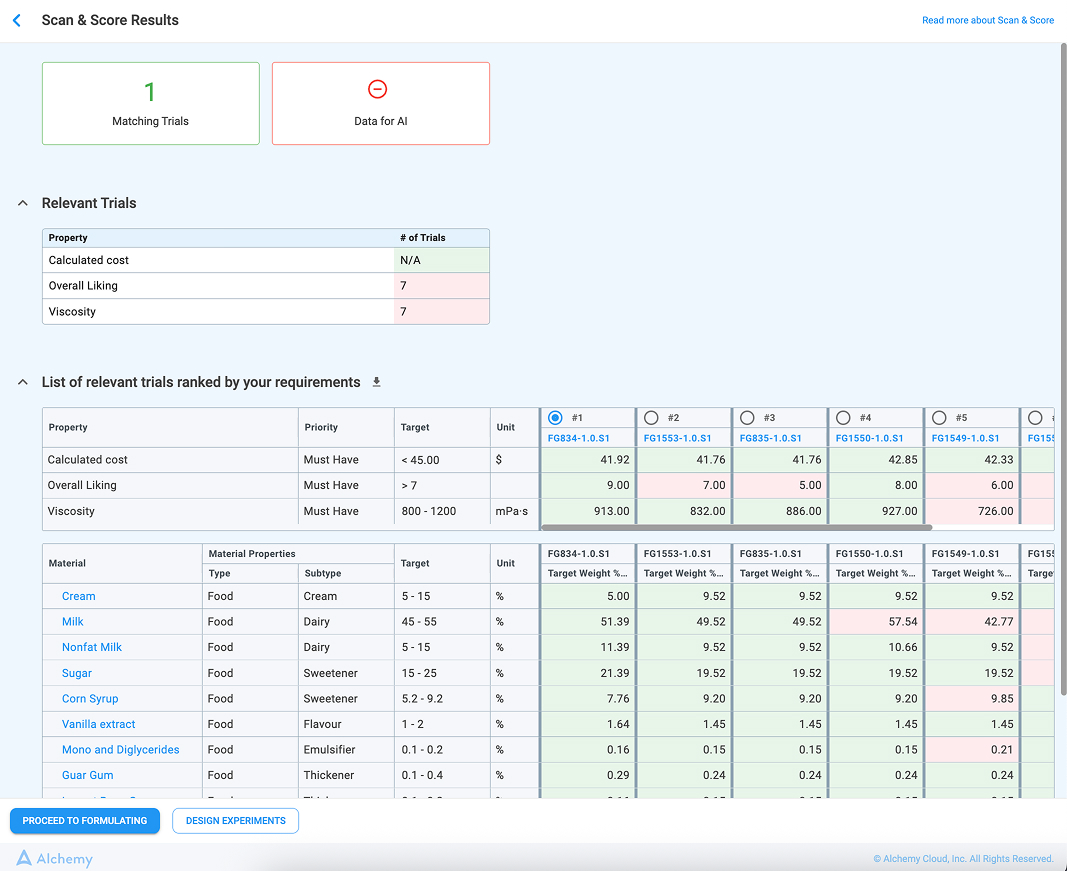Collapse the Relevant Trials section
The image size is (1067, 871).
coord(22,203)
